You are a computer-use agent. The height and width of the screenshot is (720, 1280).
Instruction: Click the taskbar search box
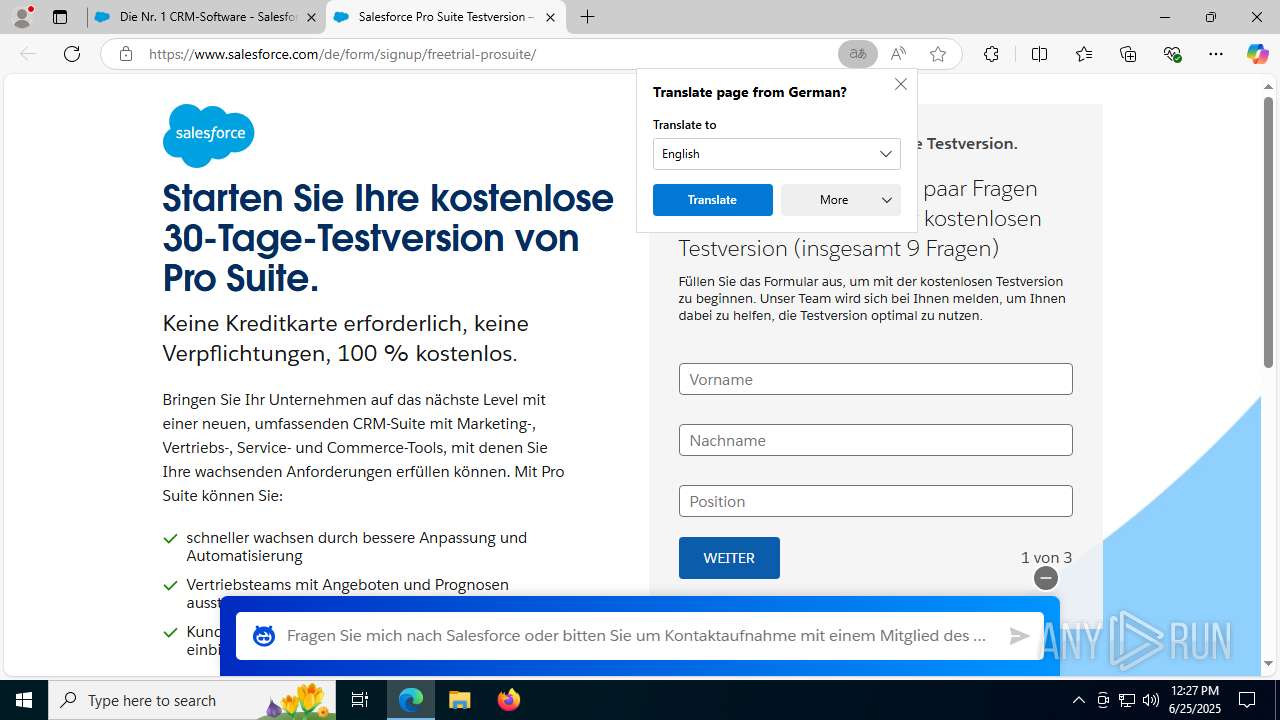click(x=193, y=700)
